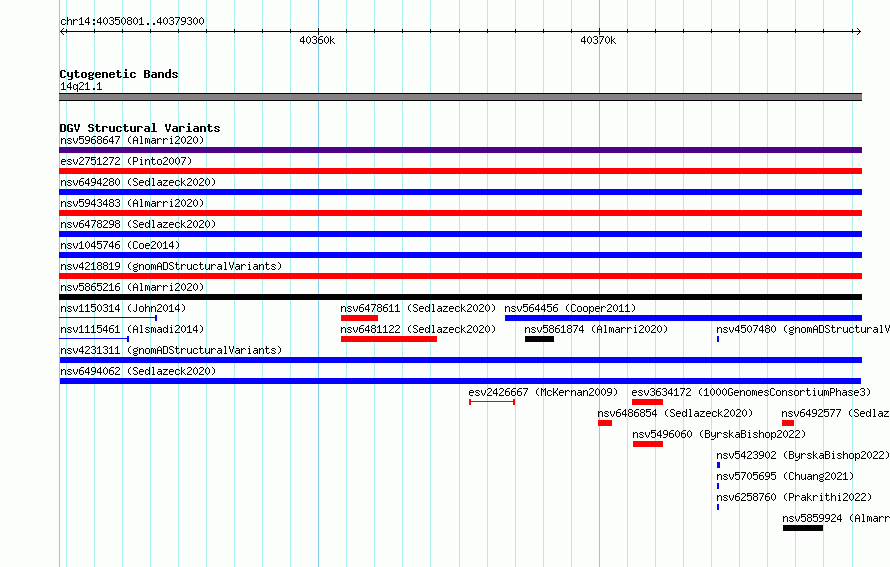The height and width of the screenshot is (567, 890).
Task: Click the black nsv5859924 variant bar
Action: pos(803,528)
